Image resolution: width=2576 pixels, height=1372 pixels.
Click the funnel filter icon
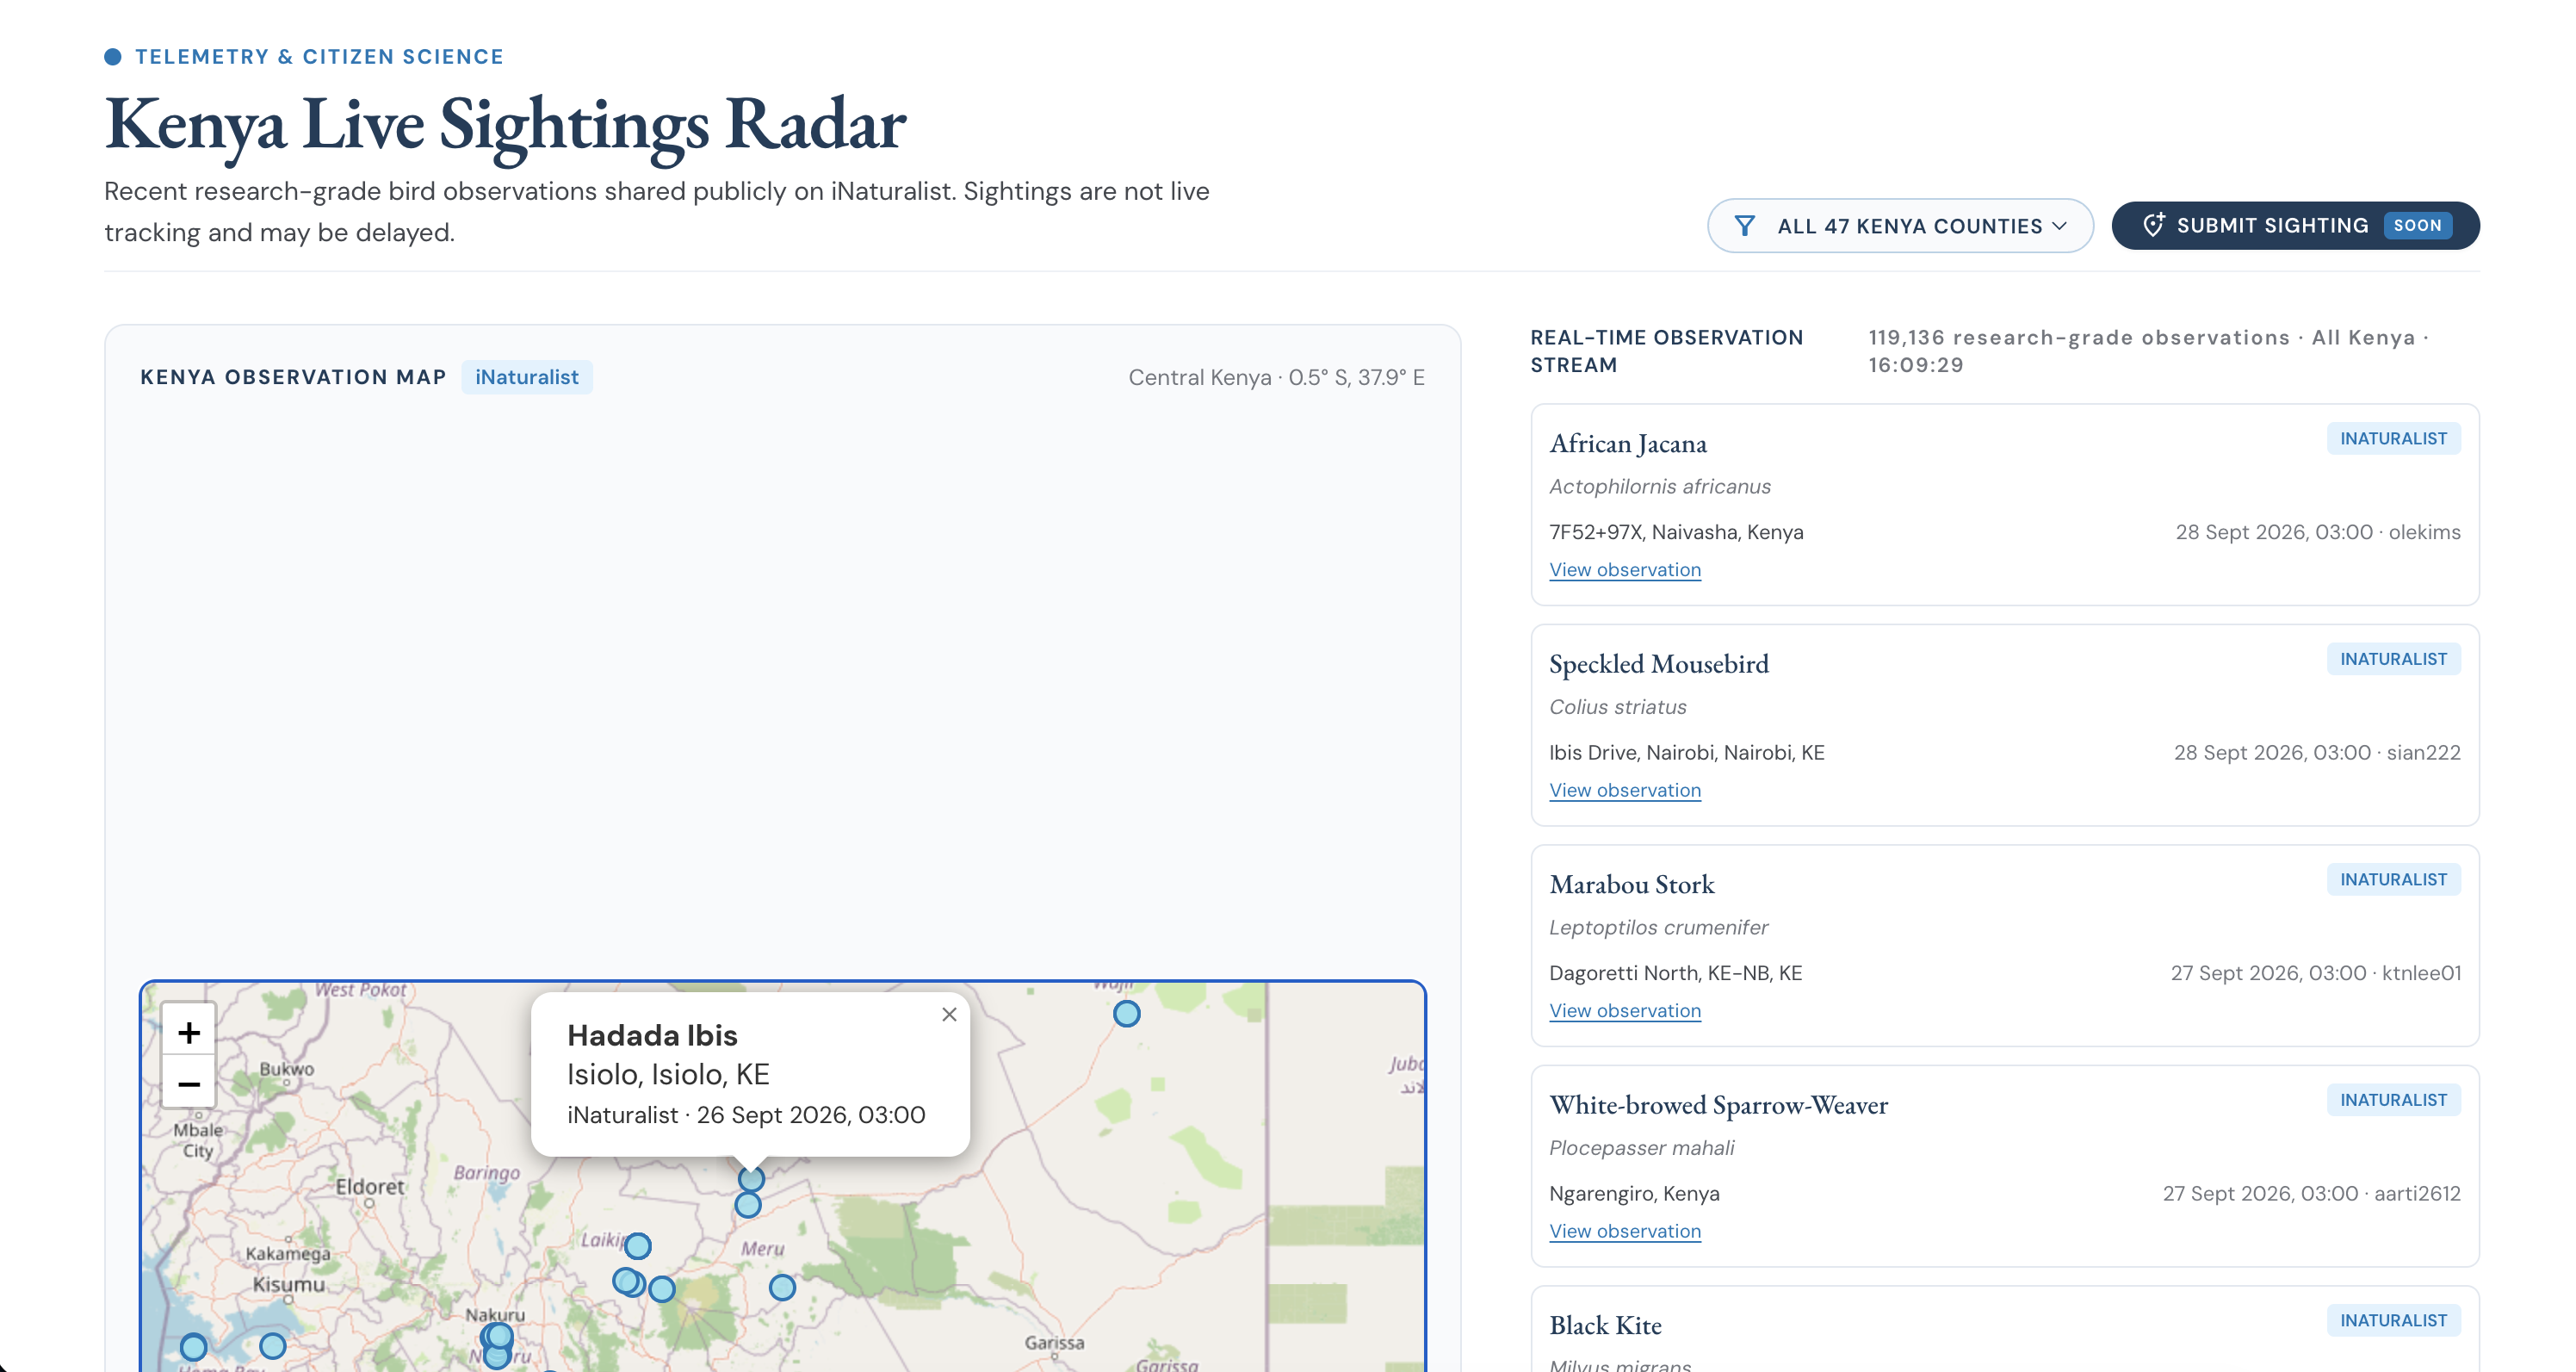[1744, 226]
